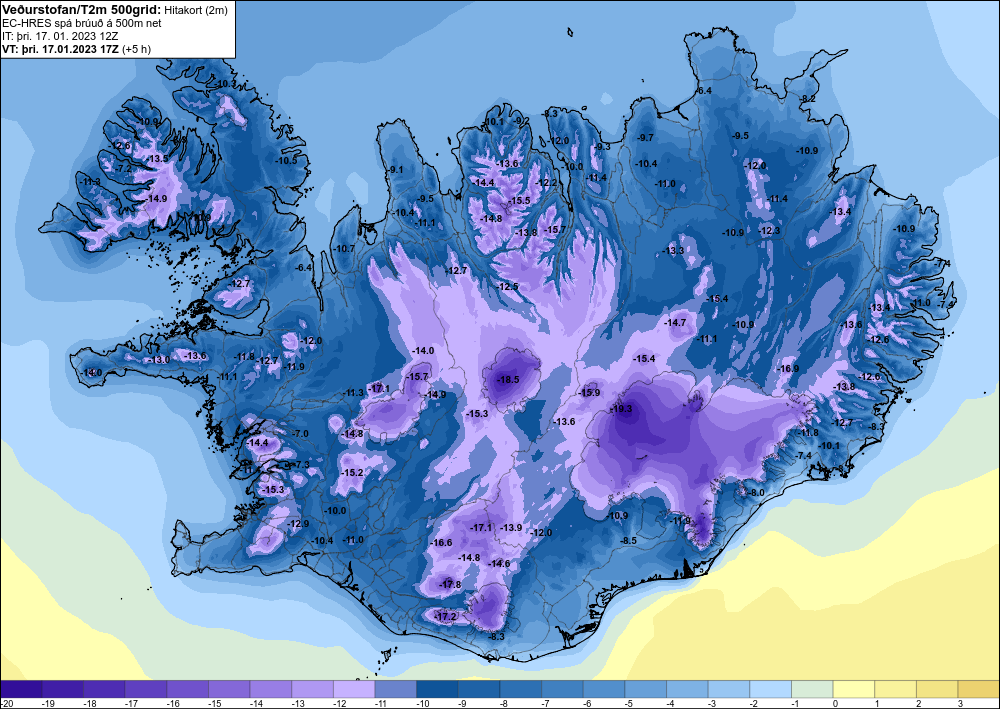Click the -12.2 temperature value on the map
This screenshot has height=709, width=1000.
[x=547, y=183]
